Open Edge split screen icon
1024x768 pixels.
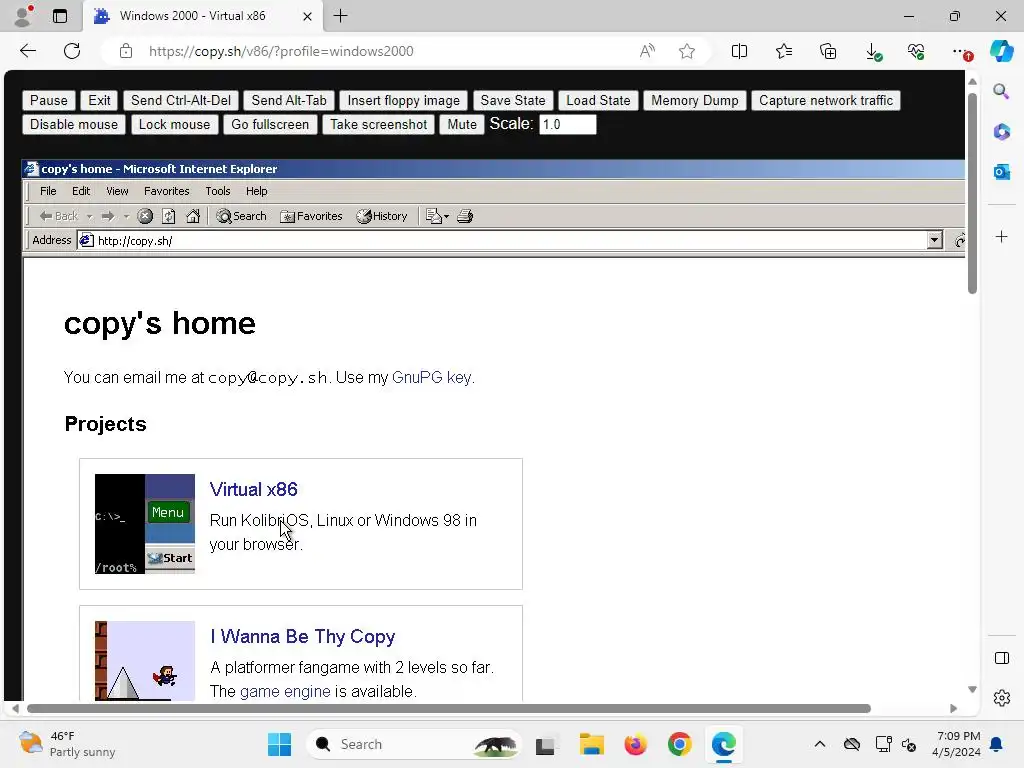[x=739, y=51]
